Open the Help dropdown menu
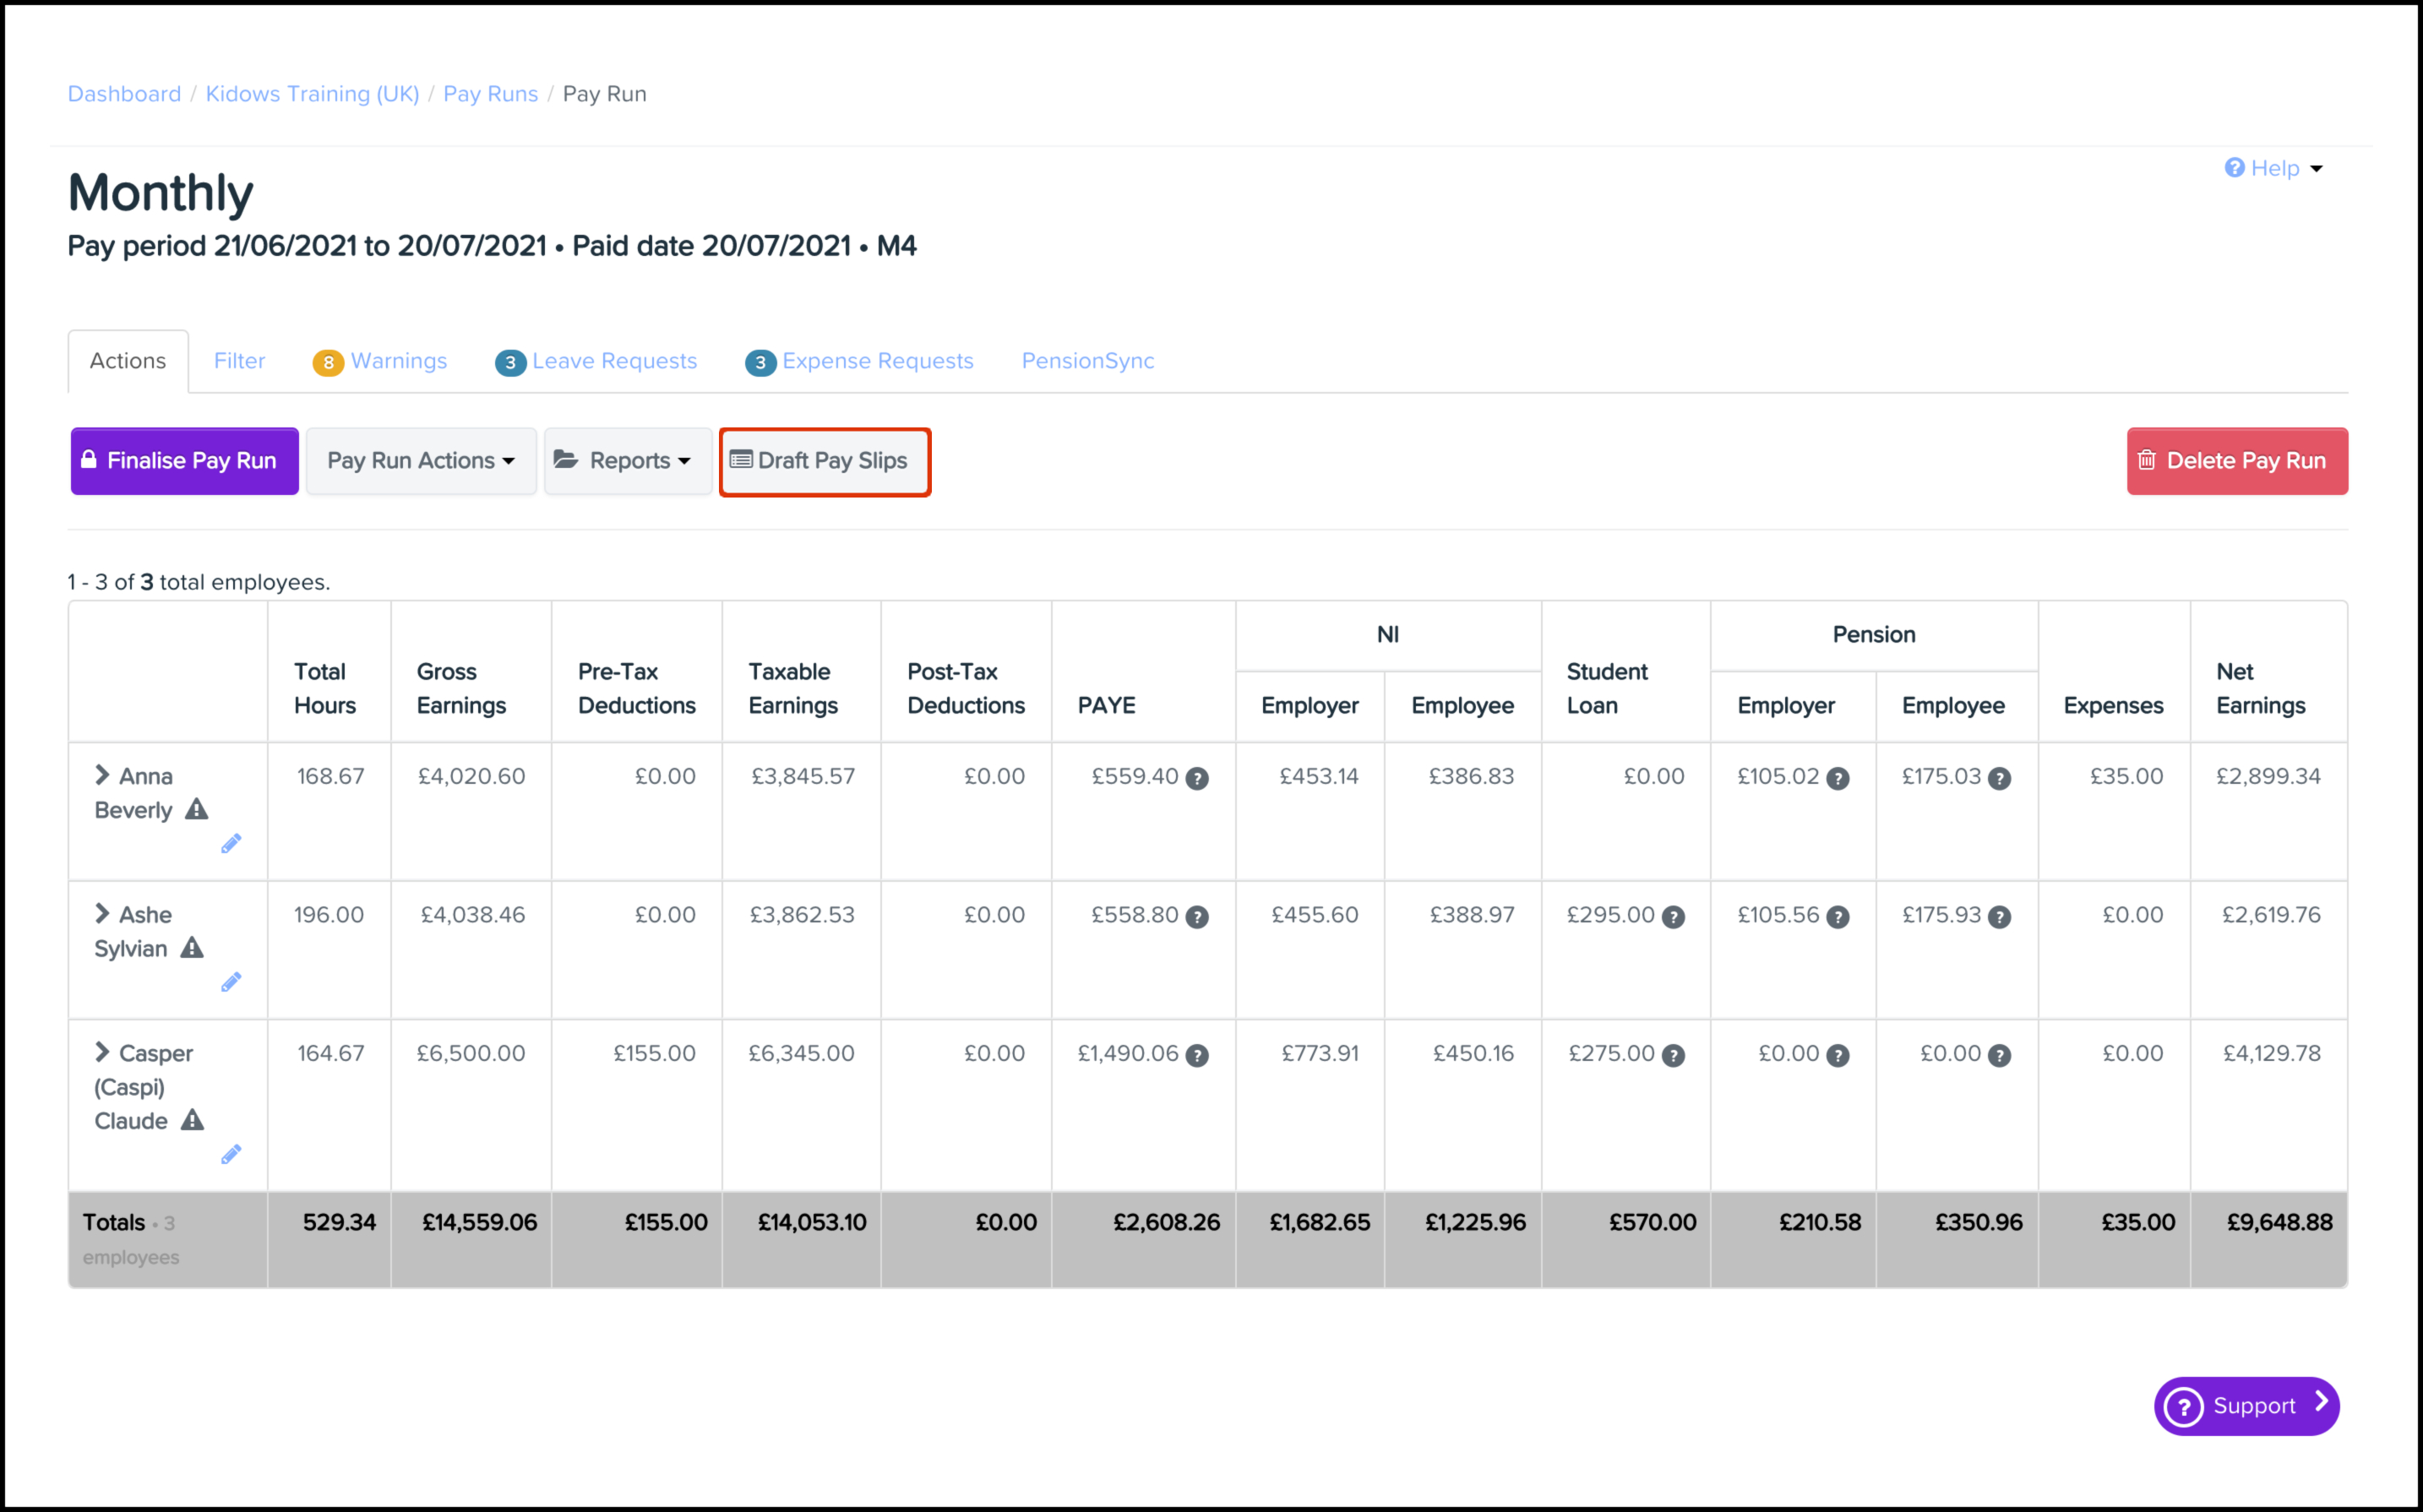The image size is (2423, 1512). click(2274, 168)
